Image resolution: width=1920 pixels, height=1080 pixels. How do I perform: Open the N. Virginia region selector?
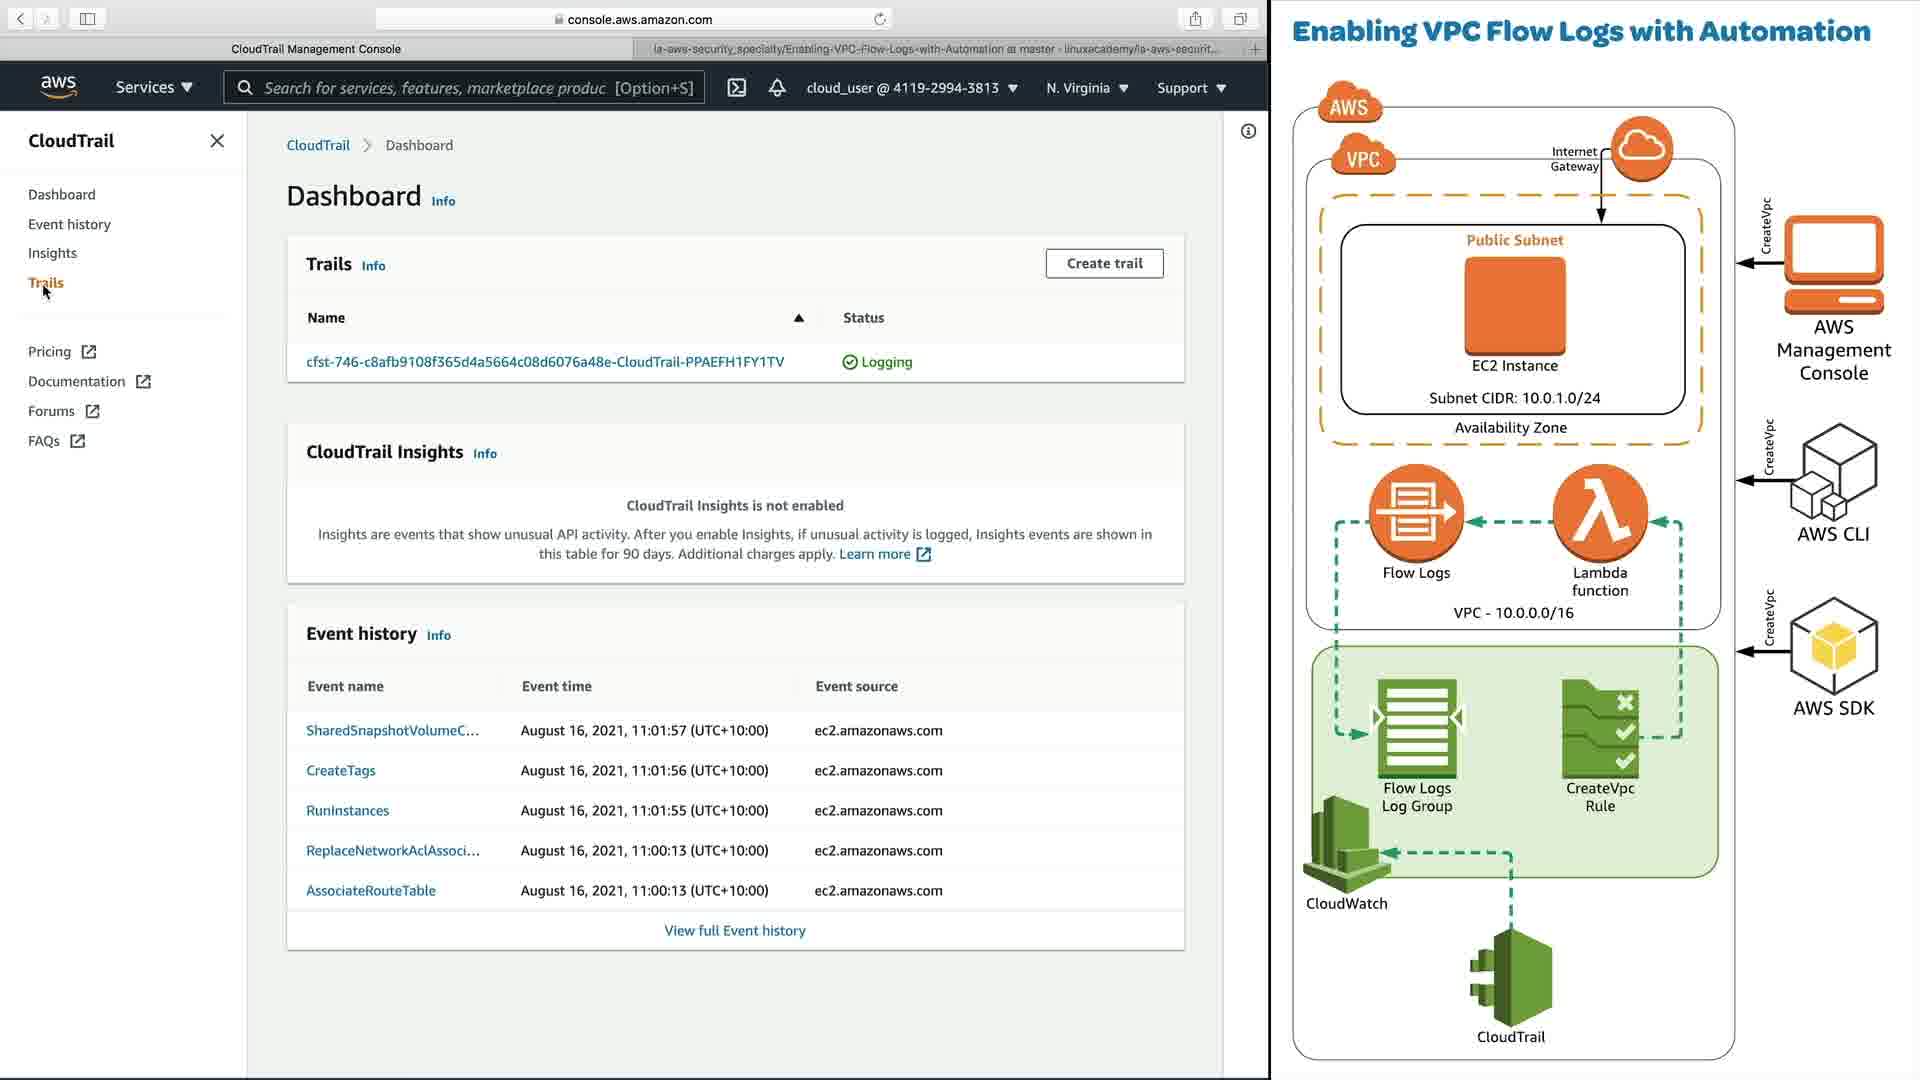1087,88
